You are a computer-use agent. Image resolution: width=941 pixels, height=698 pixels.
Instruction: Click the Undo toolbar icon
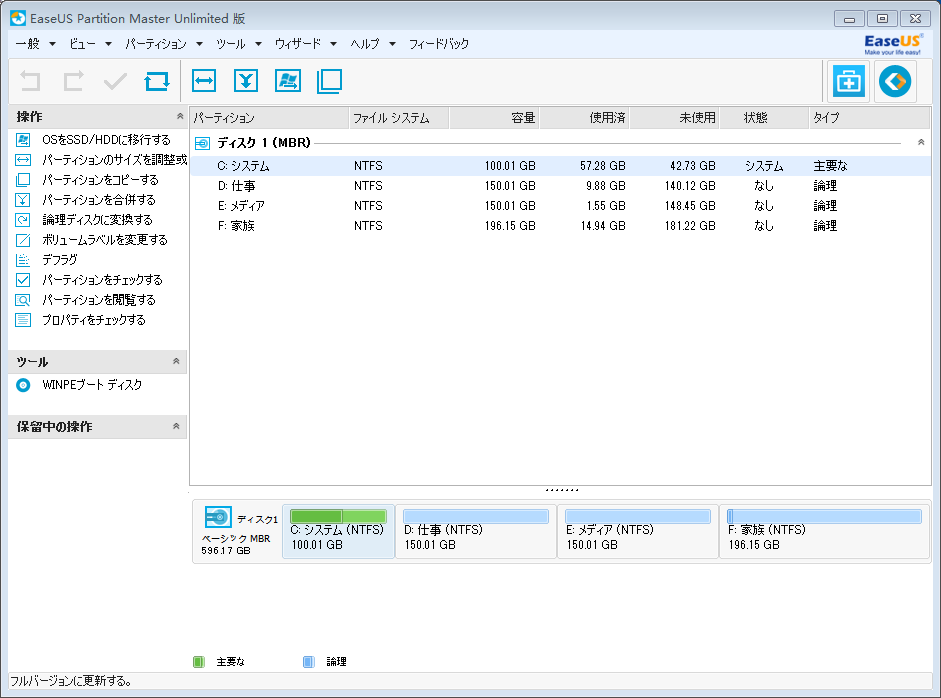click(30, 81)
